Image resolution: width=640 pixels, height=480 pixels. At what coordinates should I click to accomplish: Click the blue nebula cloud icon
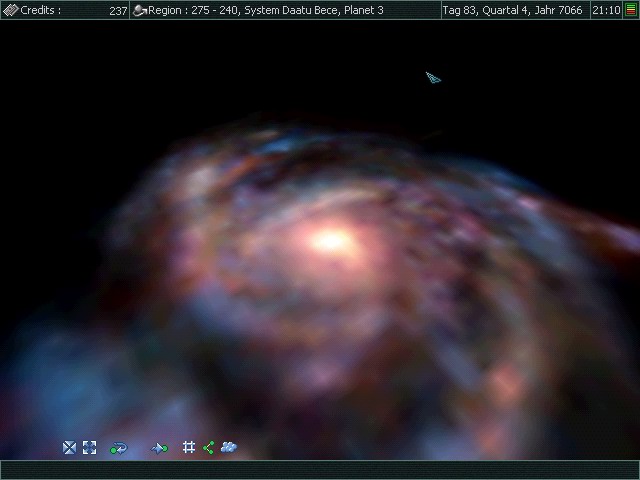(x=229, y=448)
